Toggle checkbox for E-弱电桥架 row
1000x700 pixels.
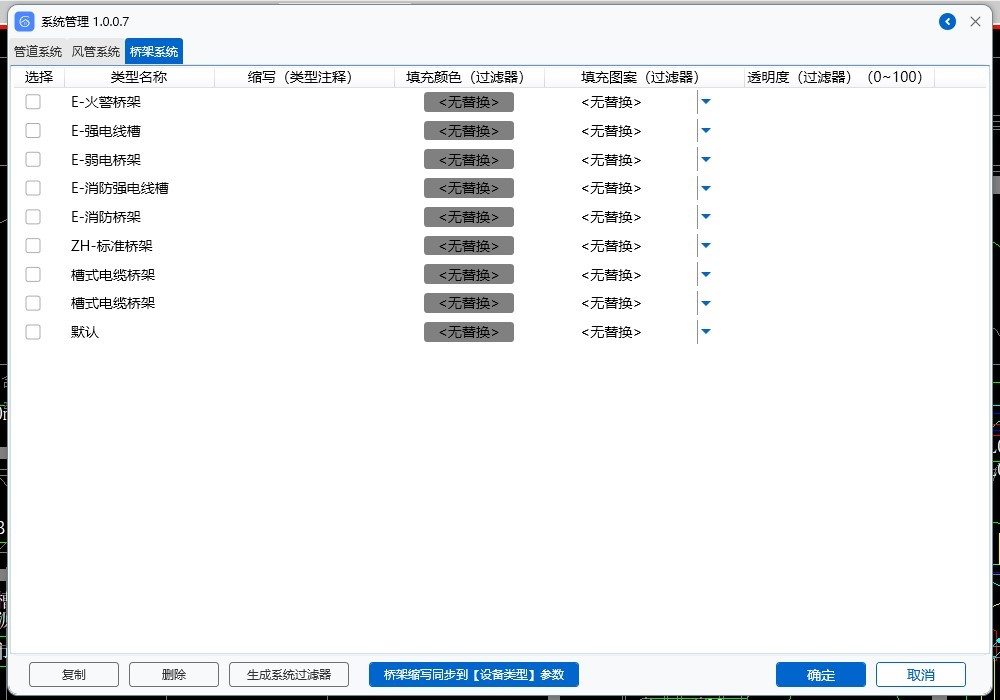point(33,160)
